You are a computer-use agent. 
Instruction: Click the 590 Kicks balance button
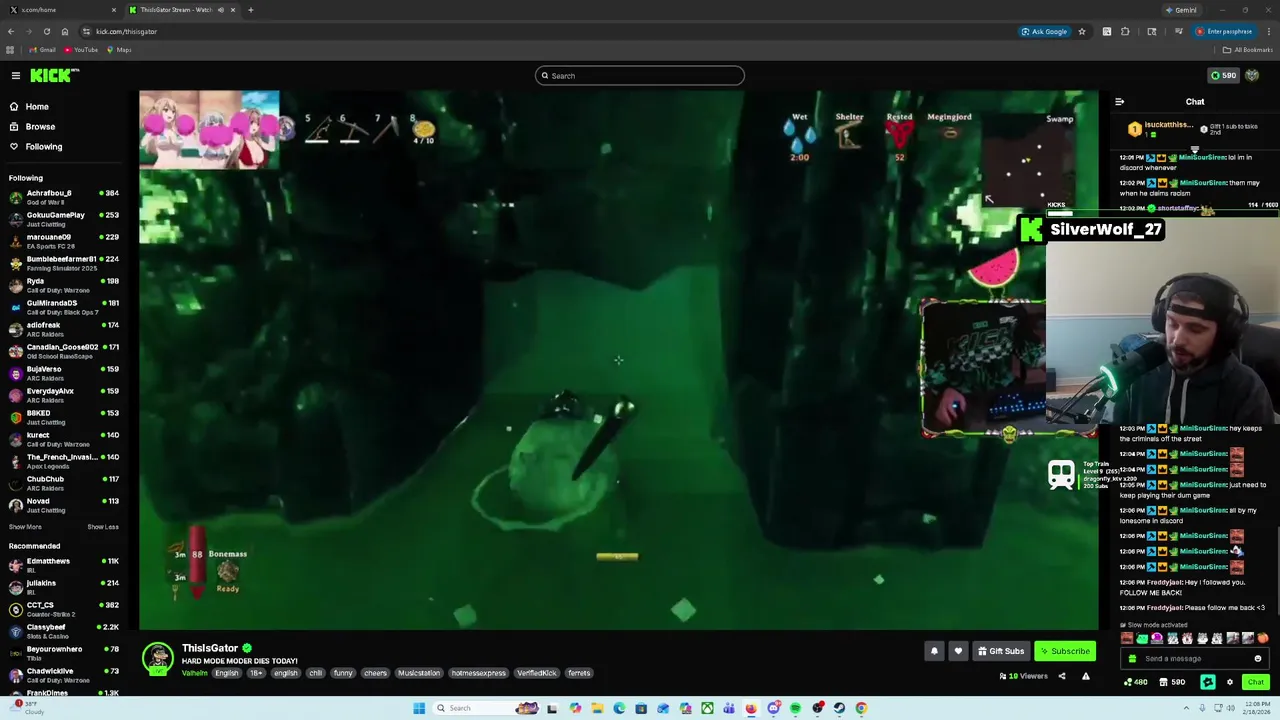tap(1224, 75)
